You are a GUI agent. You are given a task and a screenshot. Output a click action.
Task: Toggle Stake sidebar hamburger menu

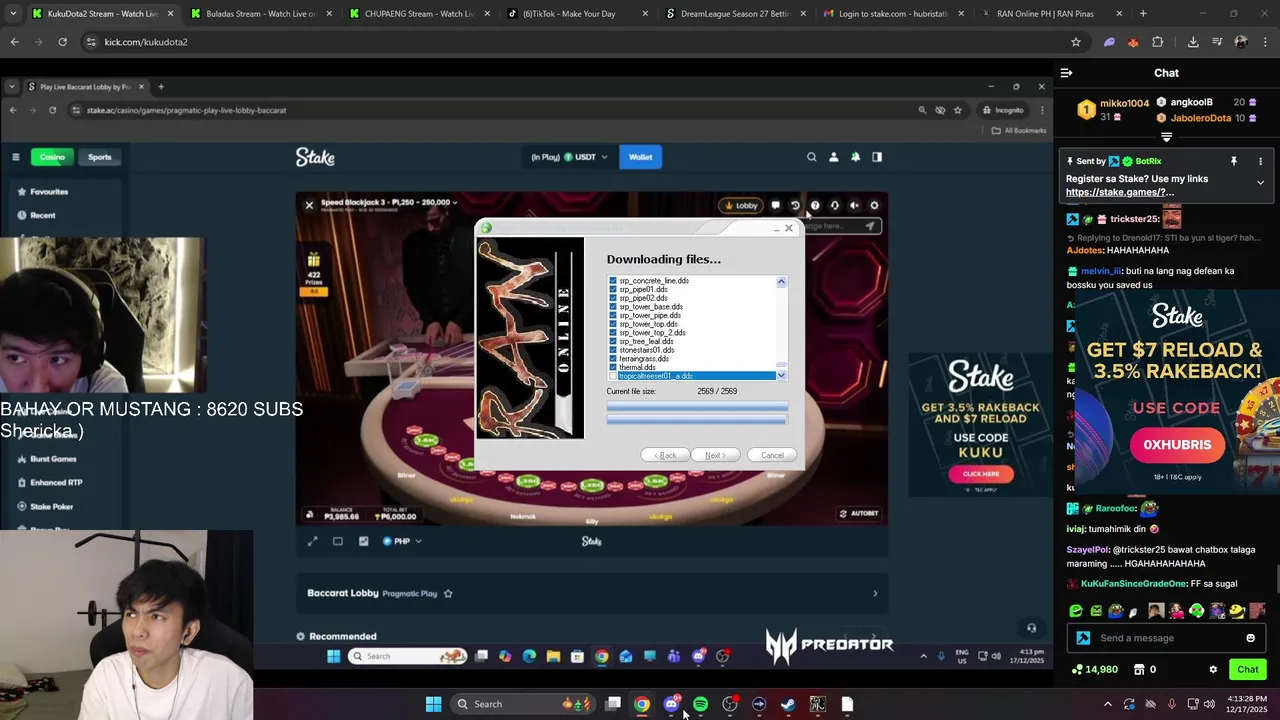[15, 157]
